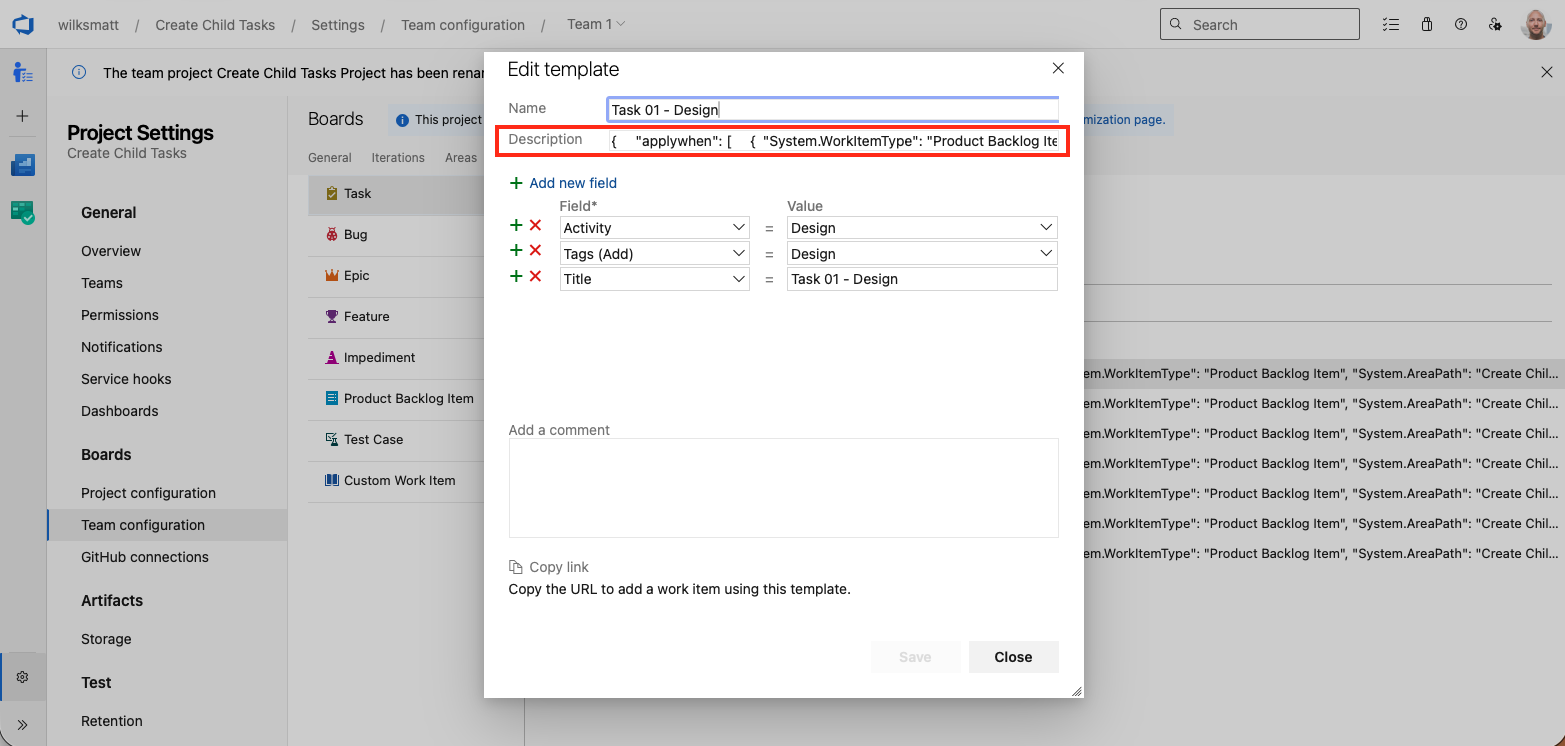The image size is (1565, 746).
Task: Switch to the Iterations tab
Action: (398, 157)
